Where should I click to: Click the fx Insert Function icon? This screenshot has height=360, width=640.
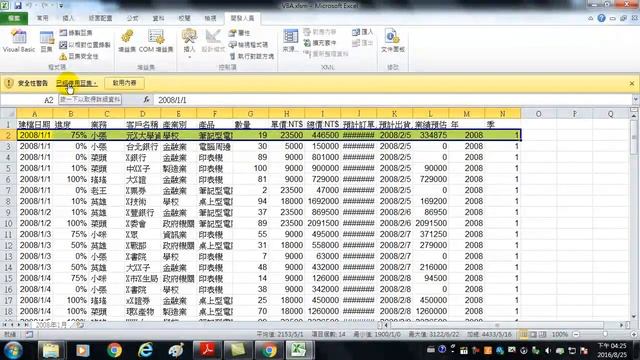[146, 100]
